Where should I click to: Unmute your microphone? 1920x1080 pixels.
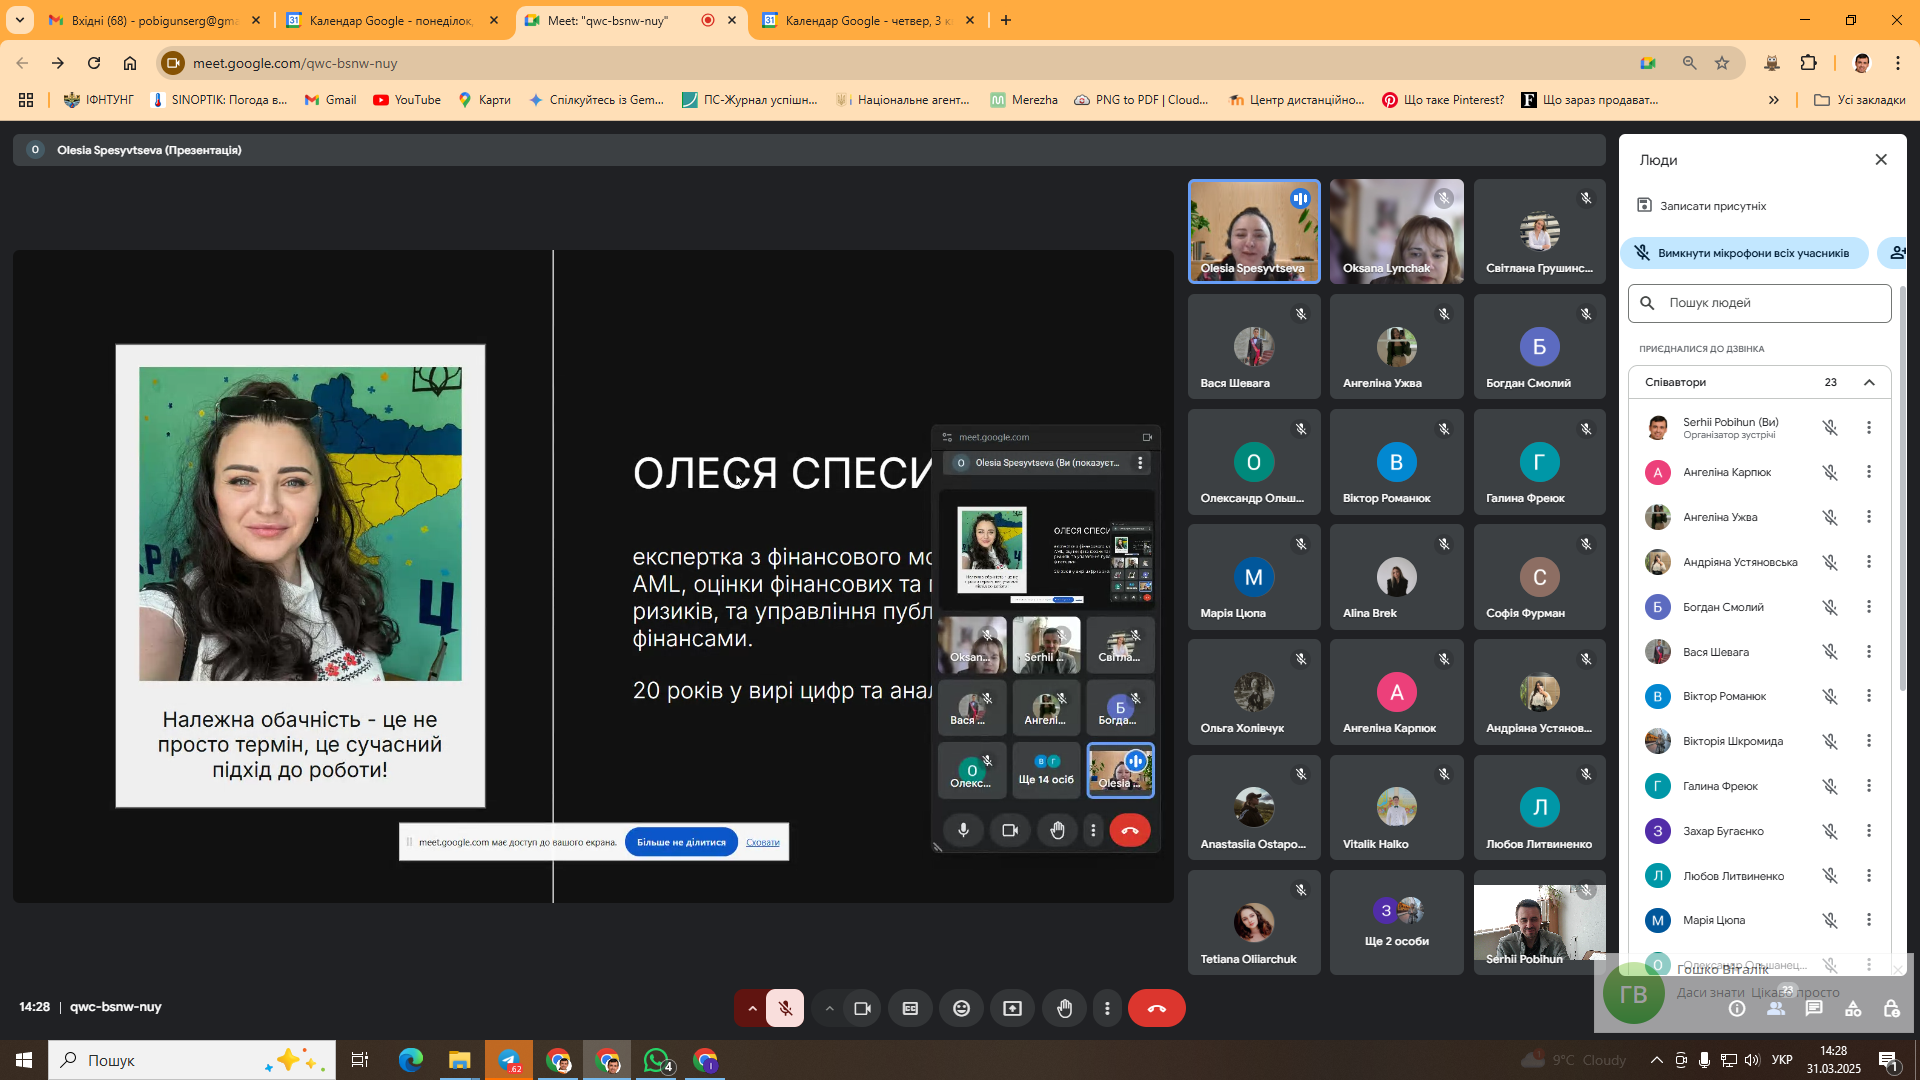click(785, 1008)
